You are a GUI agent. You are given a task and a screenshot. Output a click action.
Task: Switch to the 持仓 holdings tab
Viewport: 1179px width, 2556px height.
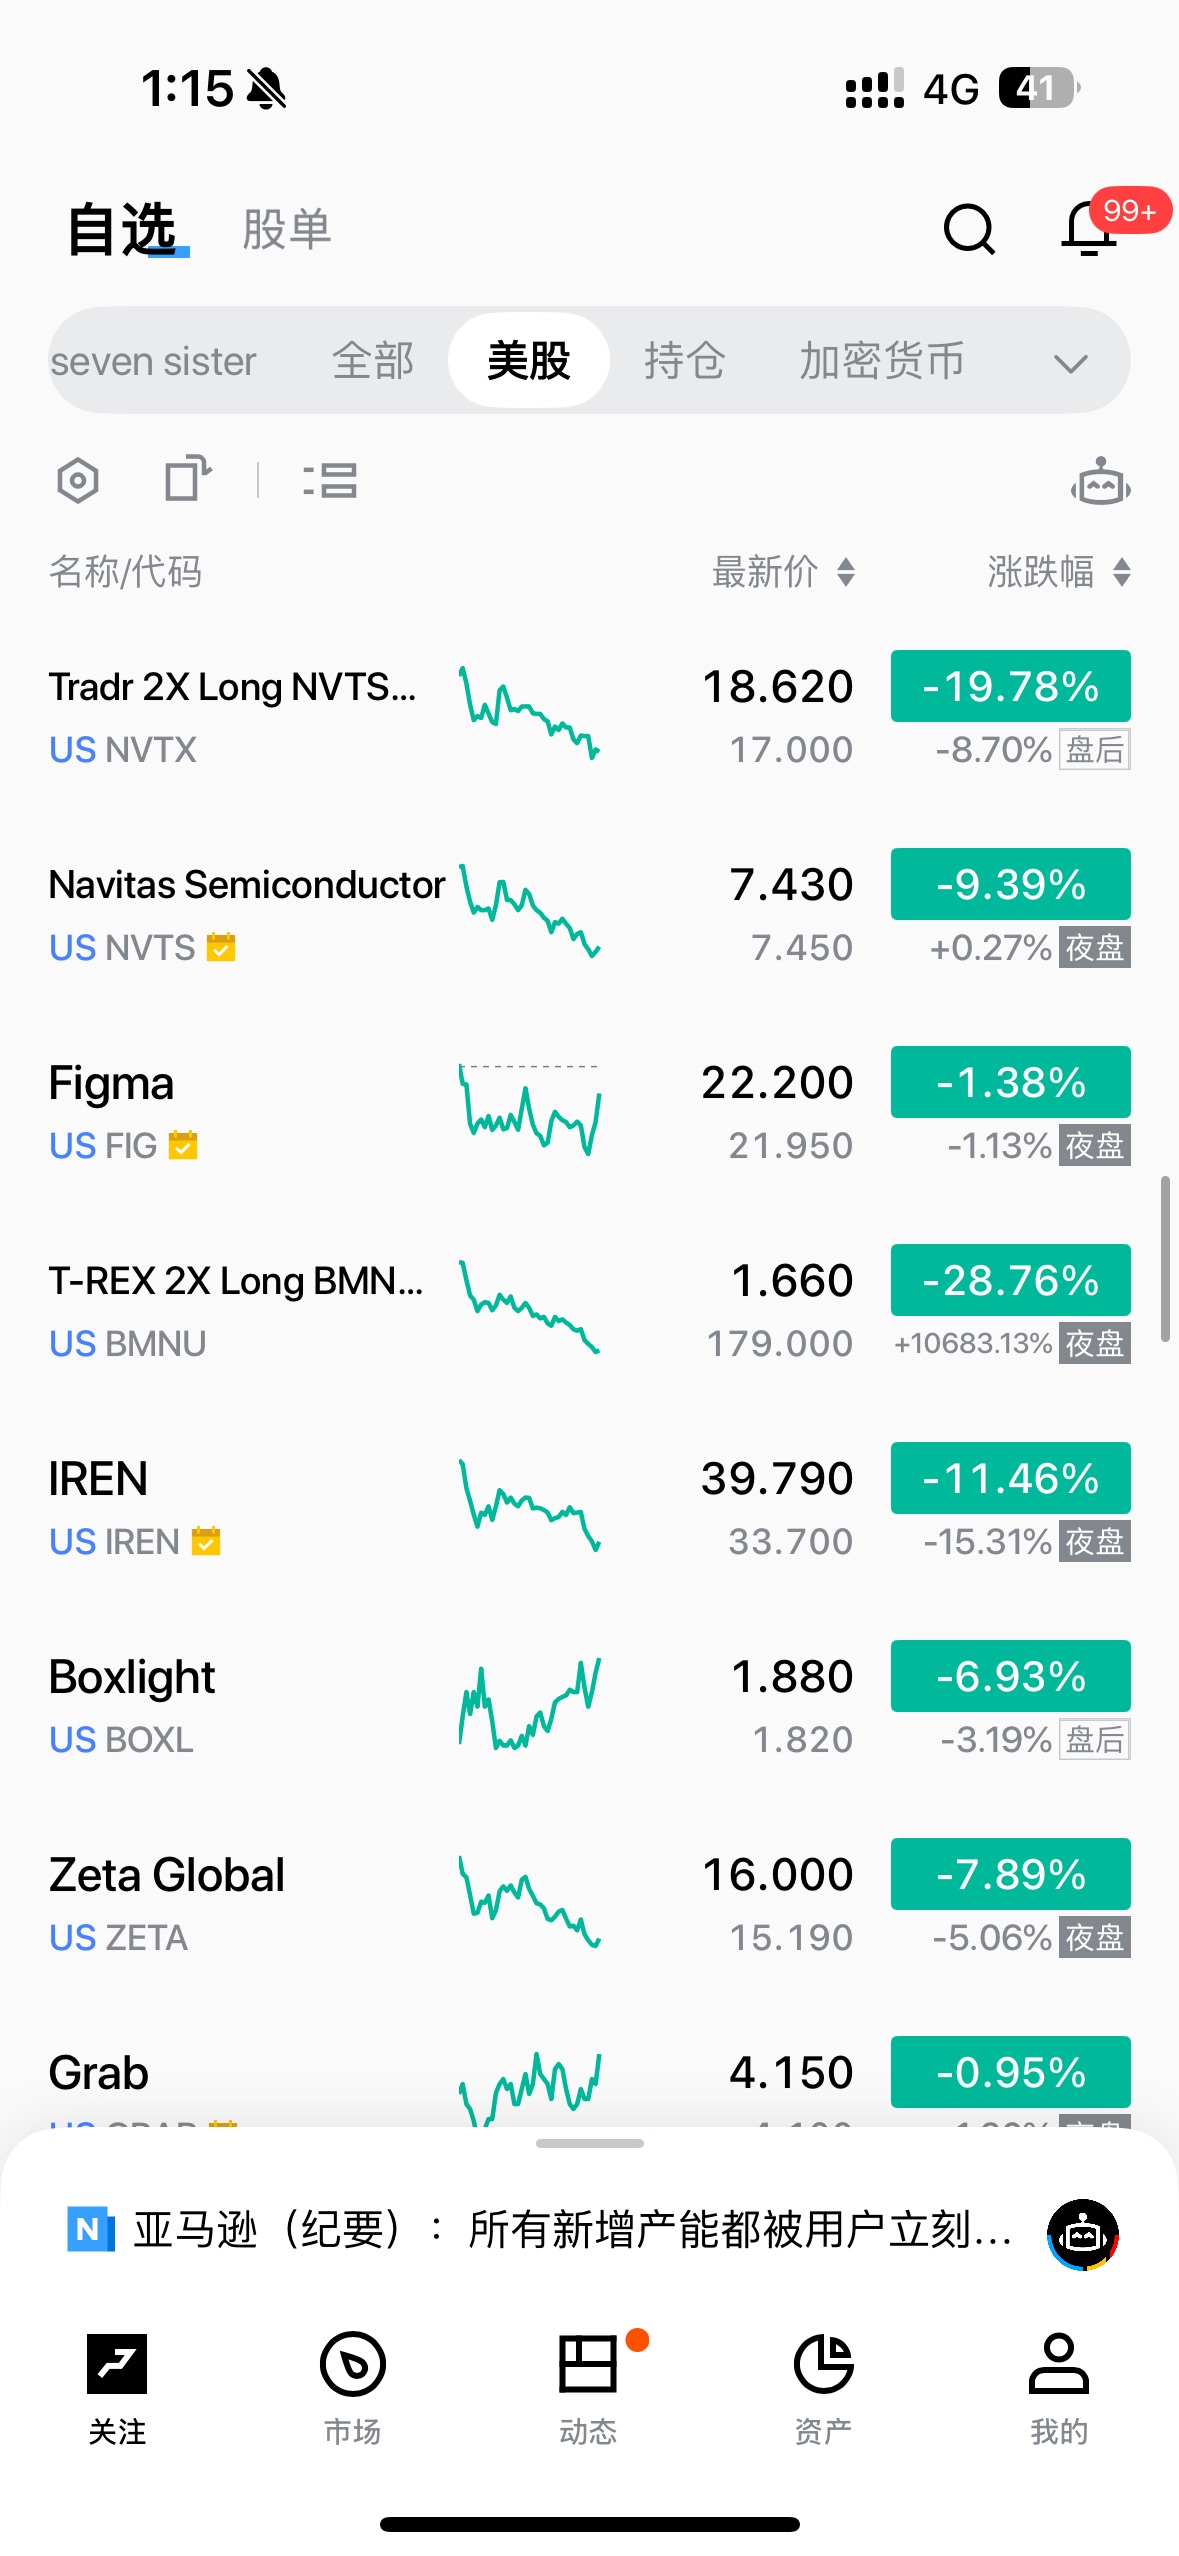tap(684, 361)
